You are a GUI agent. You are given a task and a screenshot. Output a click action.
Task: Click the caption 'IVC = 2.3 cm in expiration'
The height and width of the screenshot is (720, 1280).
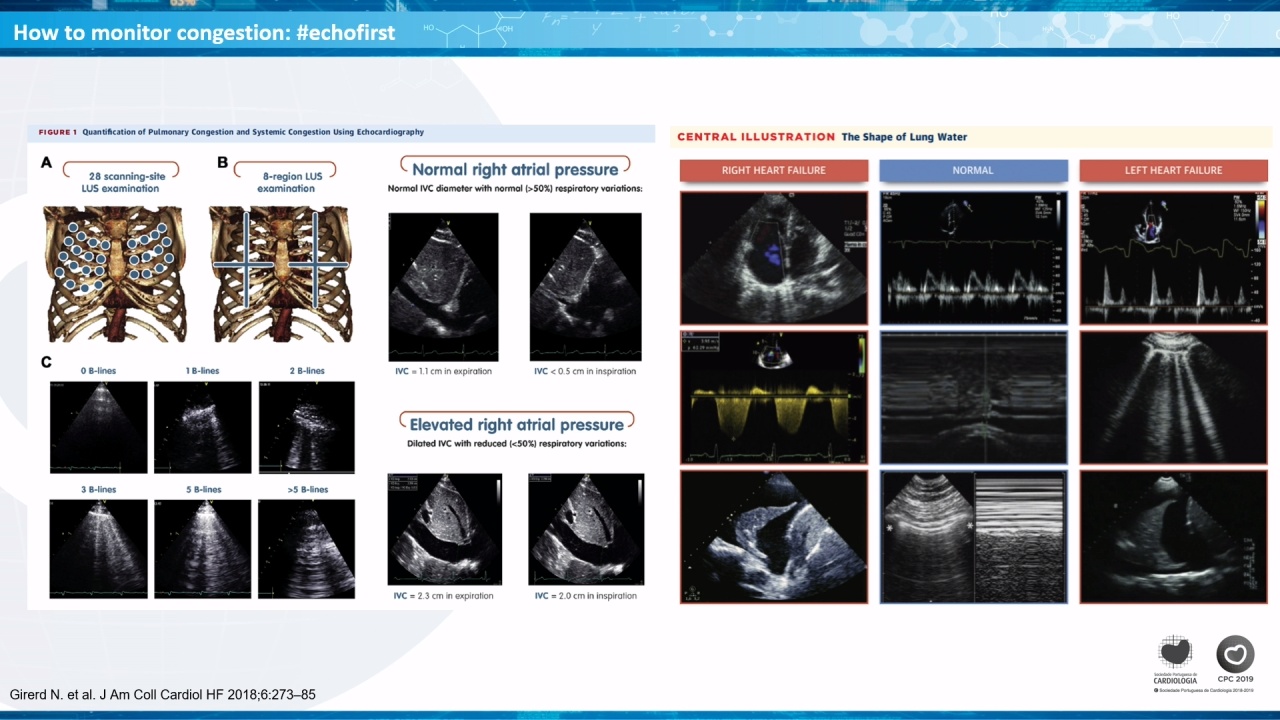[x=443, y=596]
